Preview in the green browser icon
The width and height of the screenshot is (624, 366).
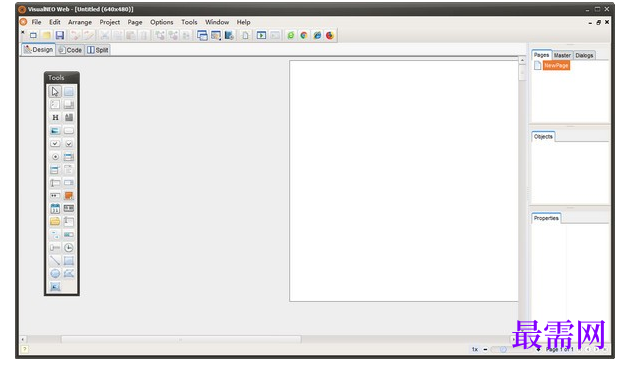(291, 35)
